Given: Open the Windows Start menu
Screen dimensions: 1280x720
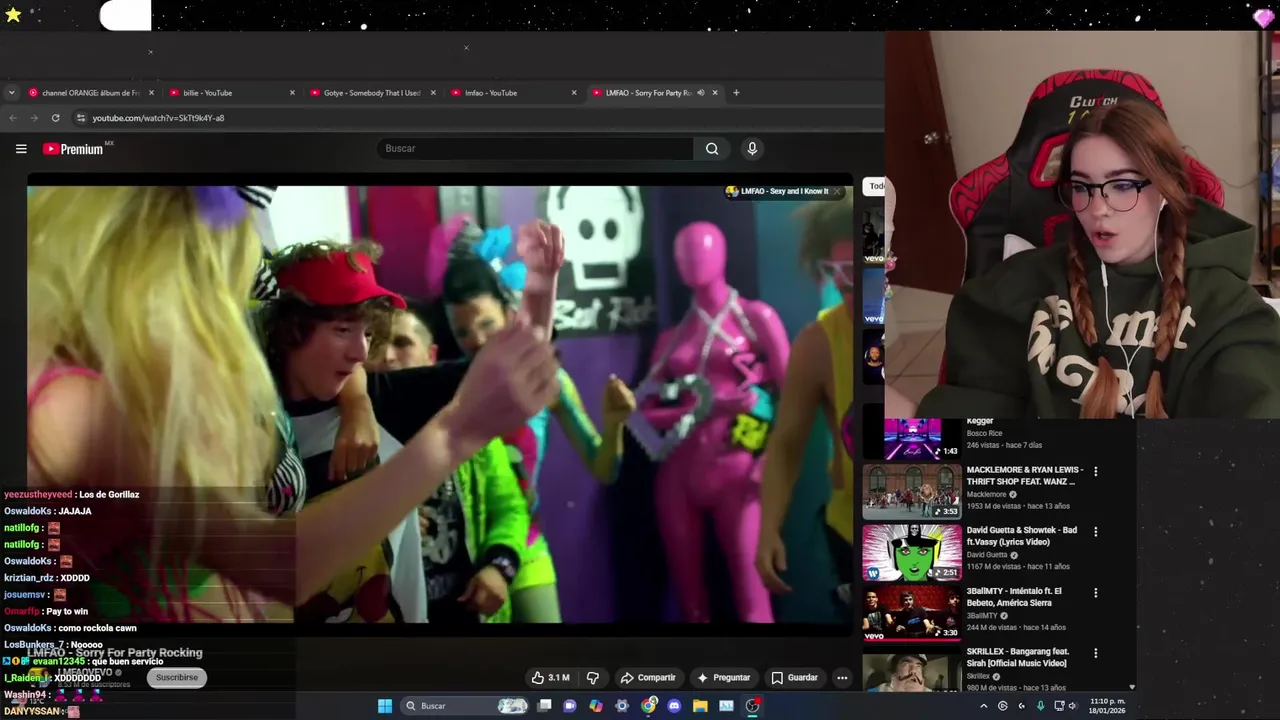Looking at the screenshot, I should pos(385,706).
